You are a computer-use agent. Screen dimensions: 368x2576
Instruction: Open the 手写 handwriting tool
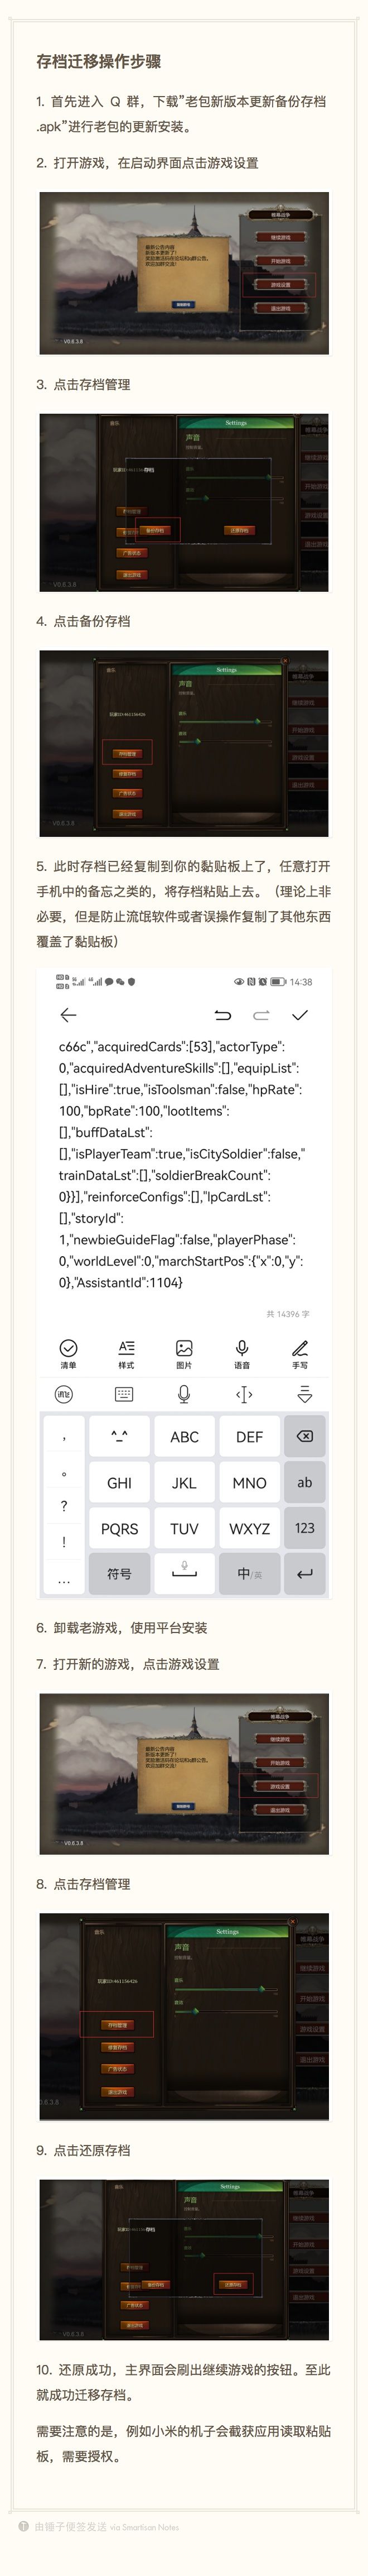point(300,1353)
